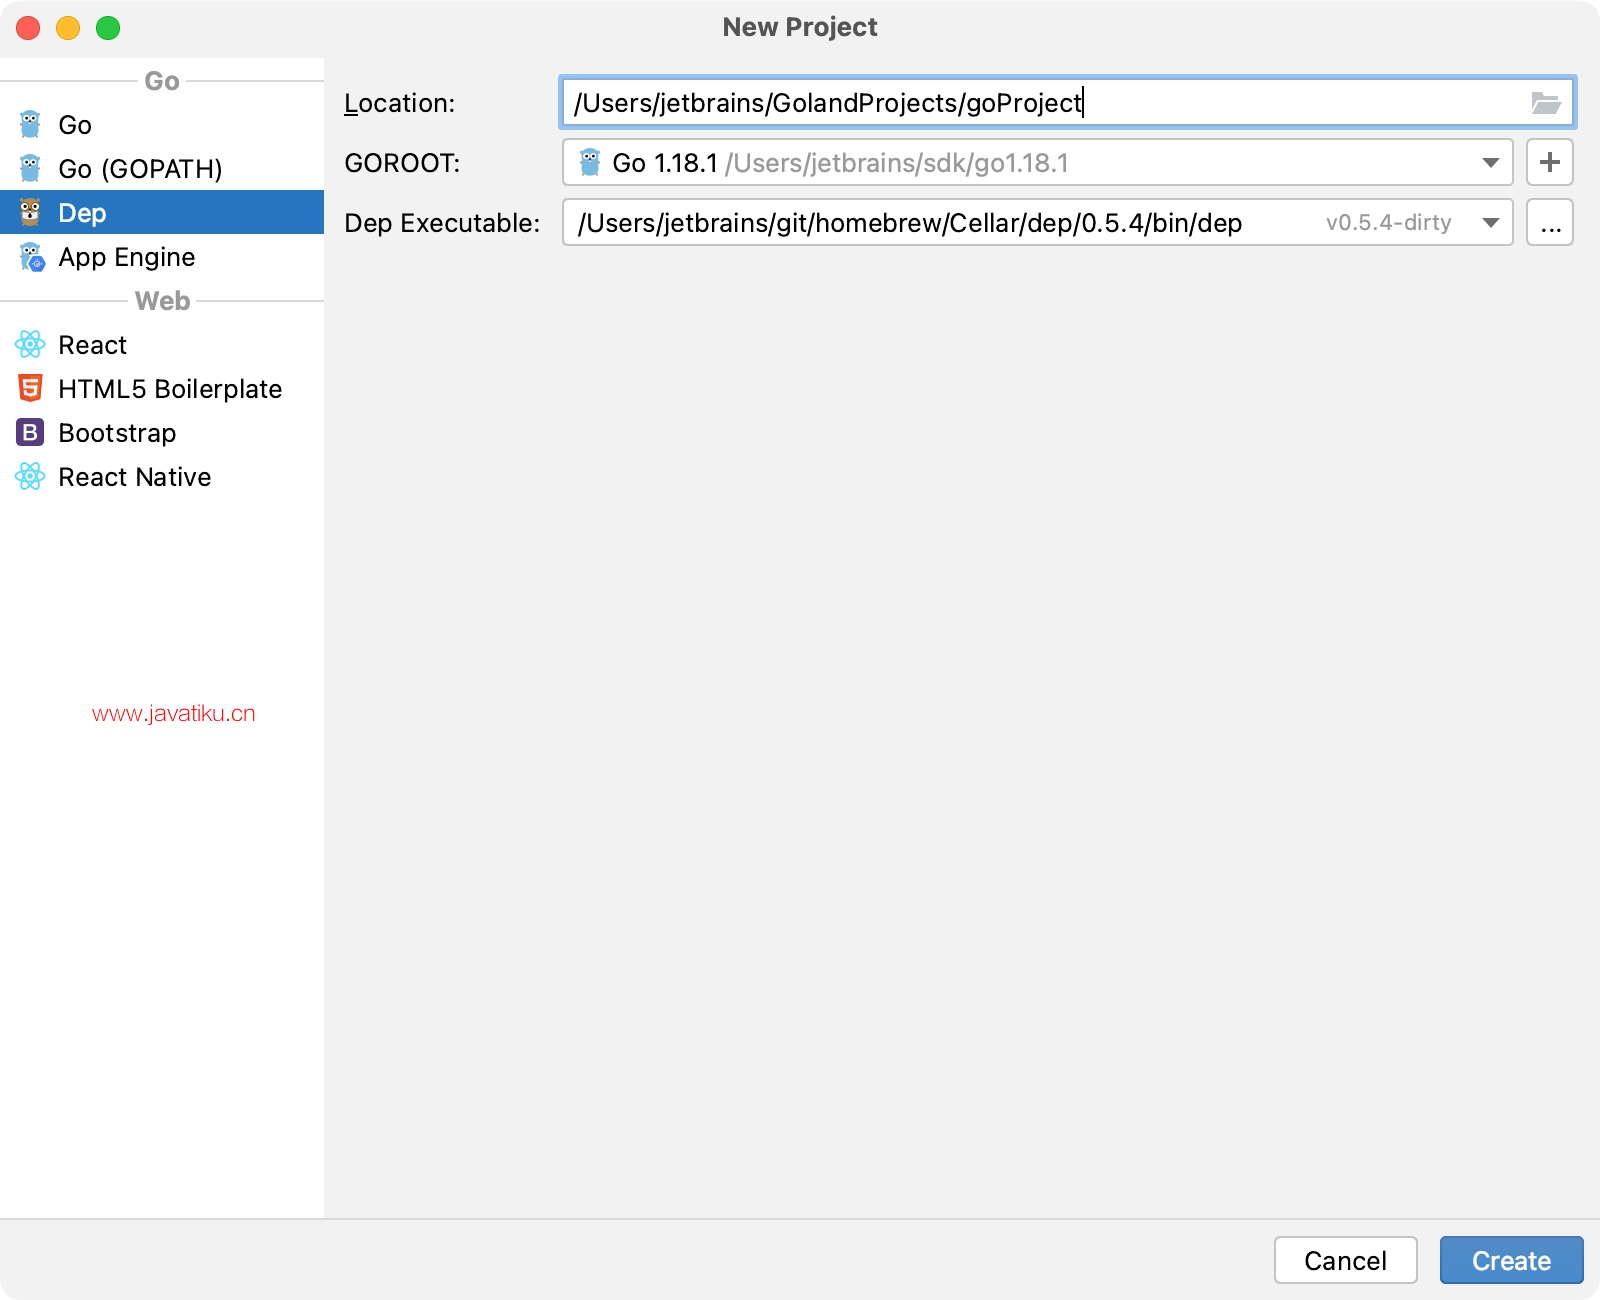Select the Go project type
This screenshot has height=1300, width=1600.
point(162,125)
